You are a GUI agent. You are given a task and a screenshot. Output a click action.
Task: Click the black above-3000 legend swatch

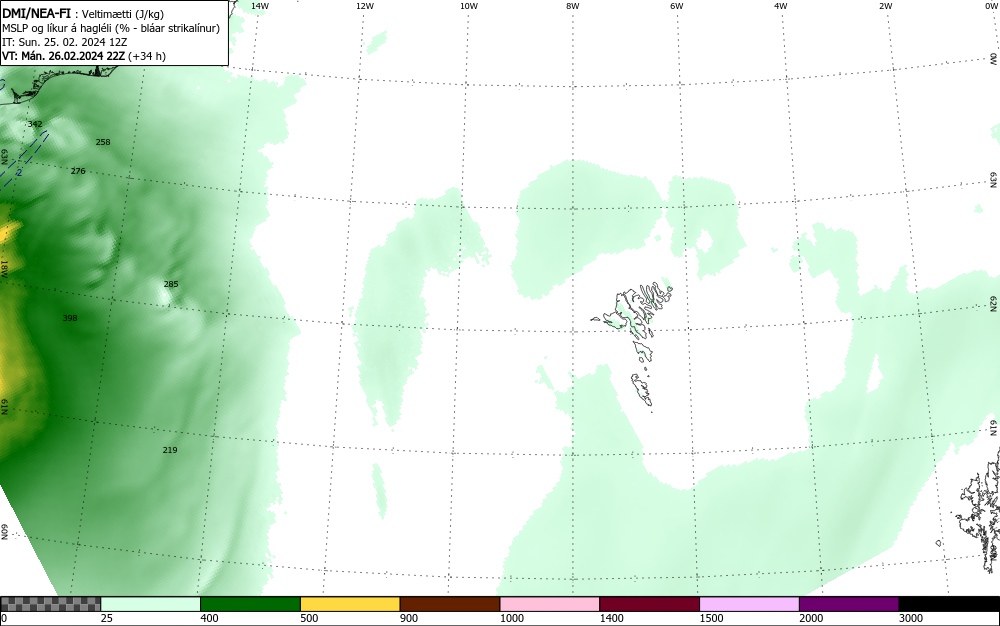tap(949, 604)
